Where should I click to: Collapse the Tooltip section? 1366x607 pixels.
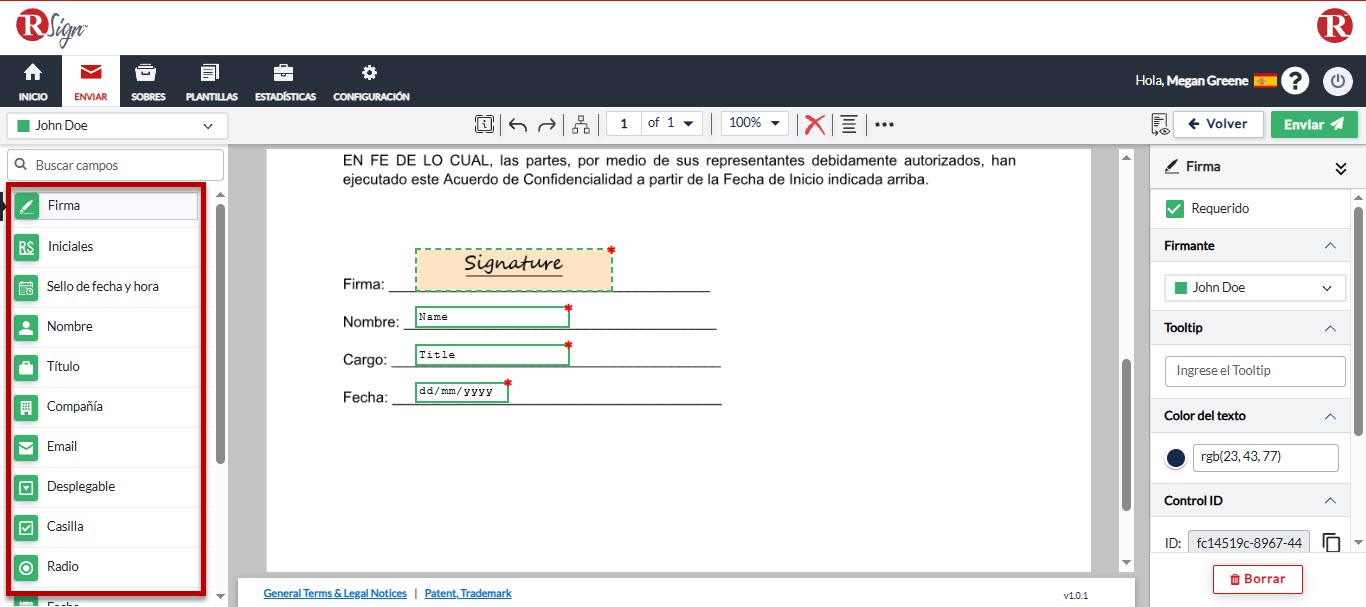[1329, 328]
